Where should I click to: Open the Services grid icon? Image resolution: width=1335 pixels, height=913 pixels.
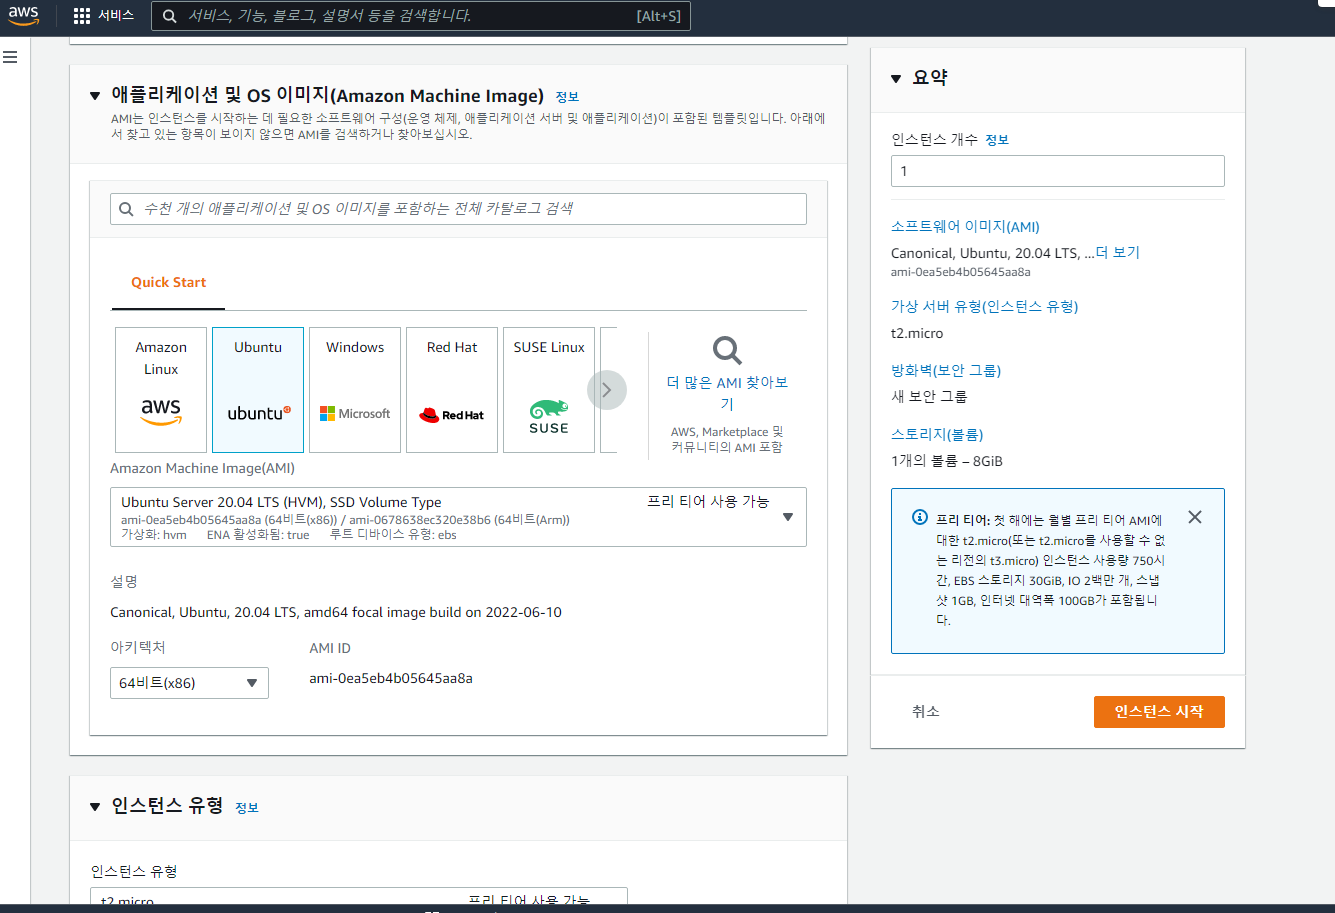(x=80, y=15)
